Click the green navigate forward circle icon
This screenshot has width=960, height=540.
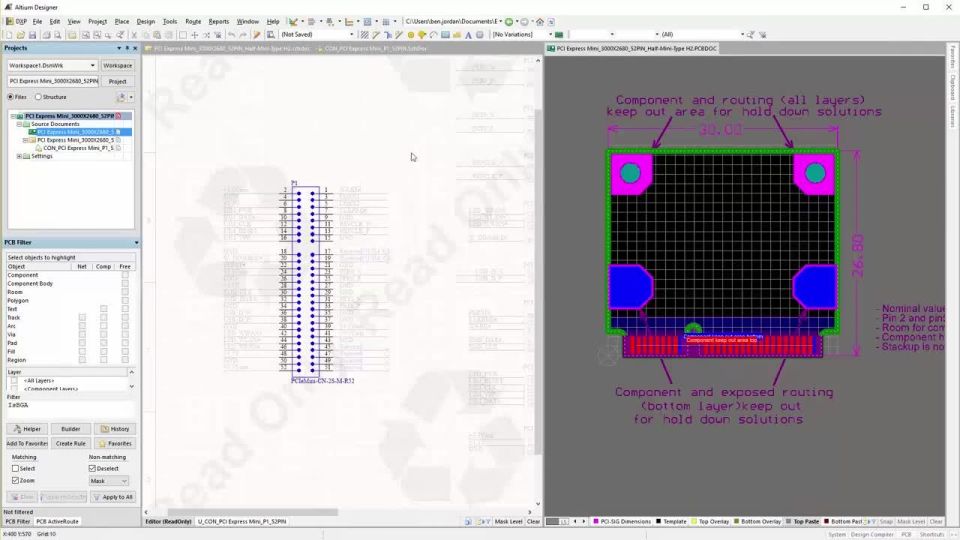pos(509,21)
